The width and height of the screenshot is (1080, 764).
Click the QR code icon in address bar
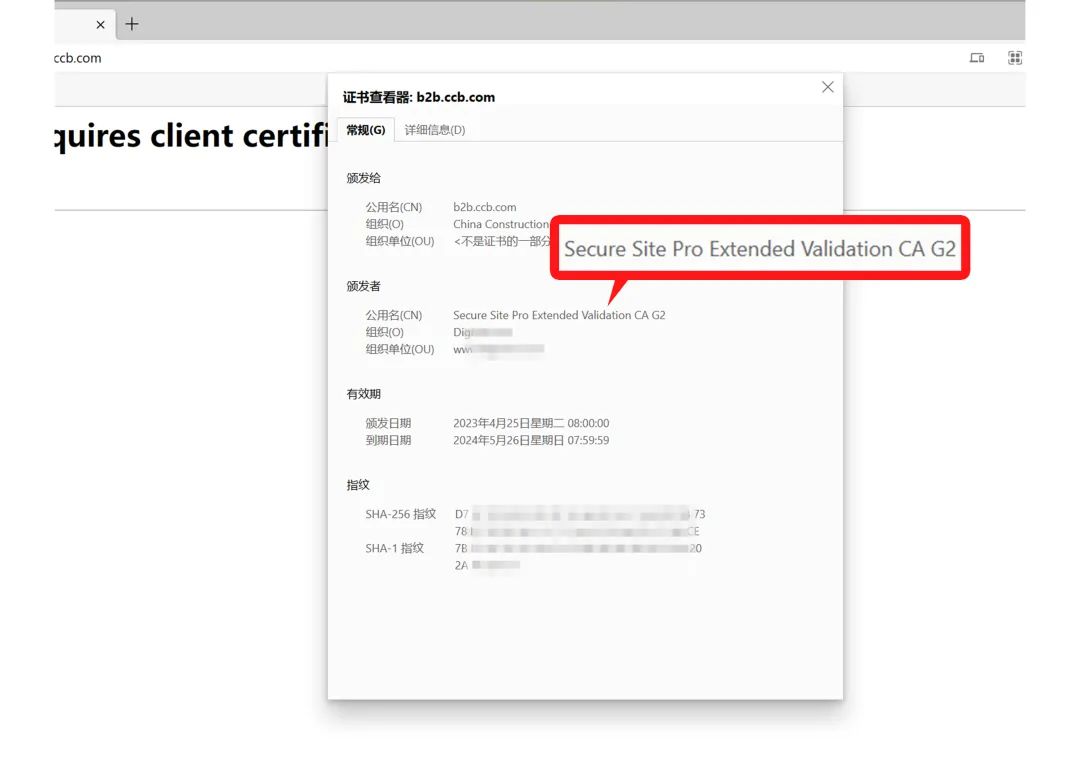pos(1015,58)
